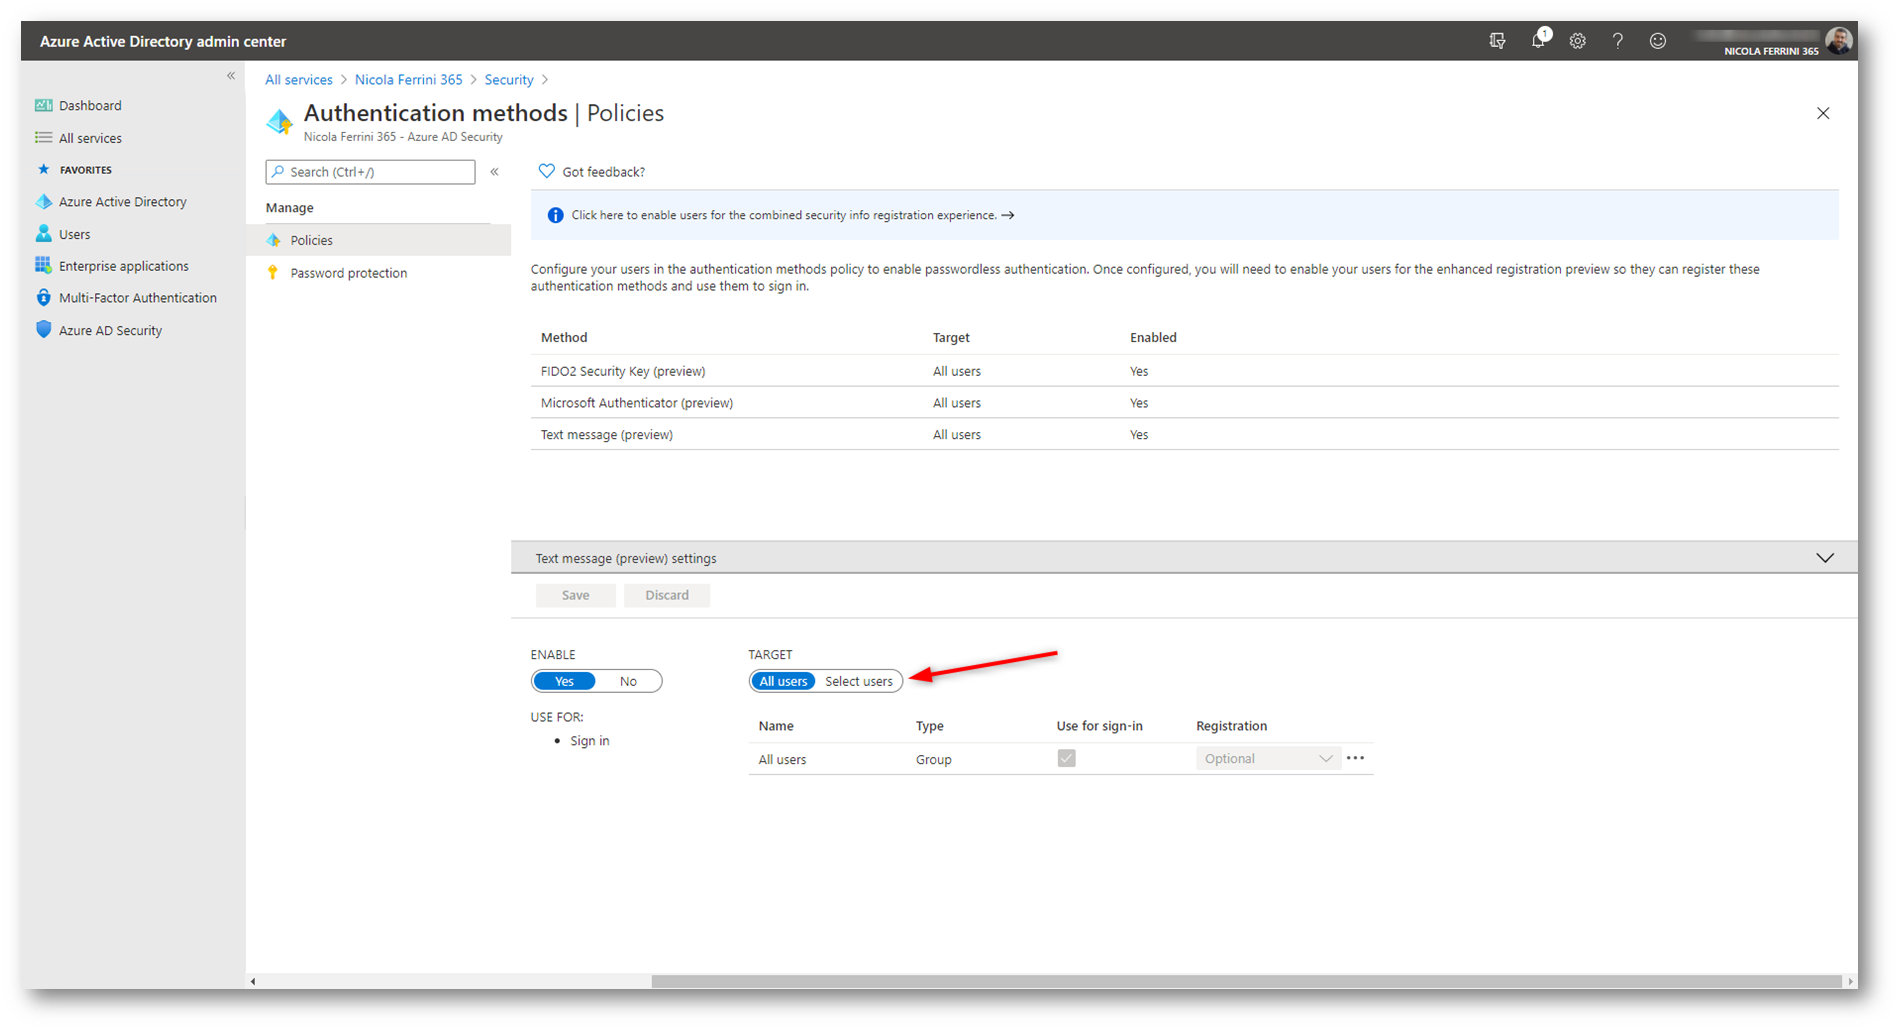Click the All services breadcrumb link

[298, 80]
